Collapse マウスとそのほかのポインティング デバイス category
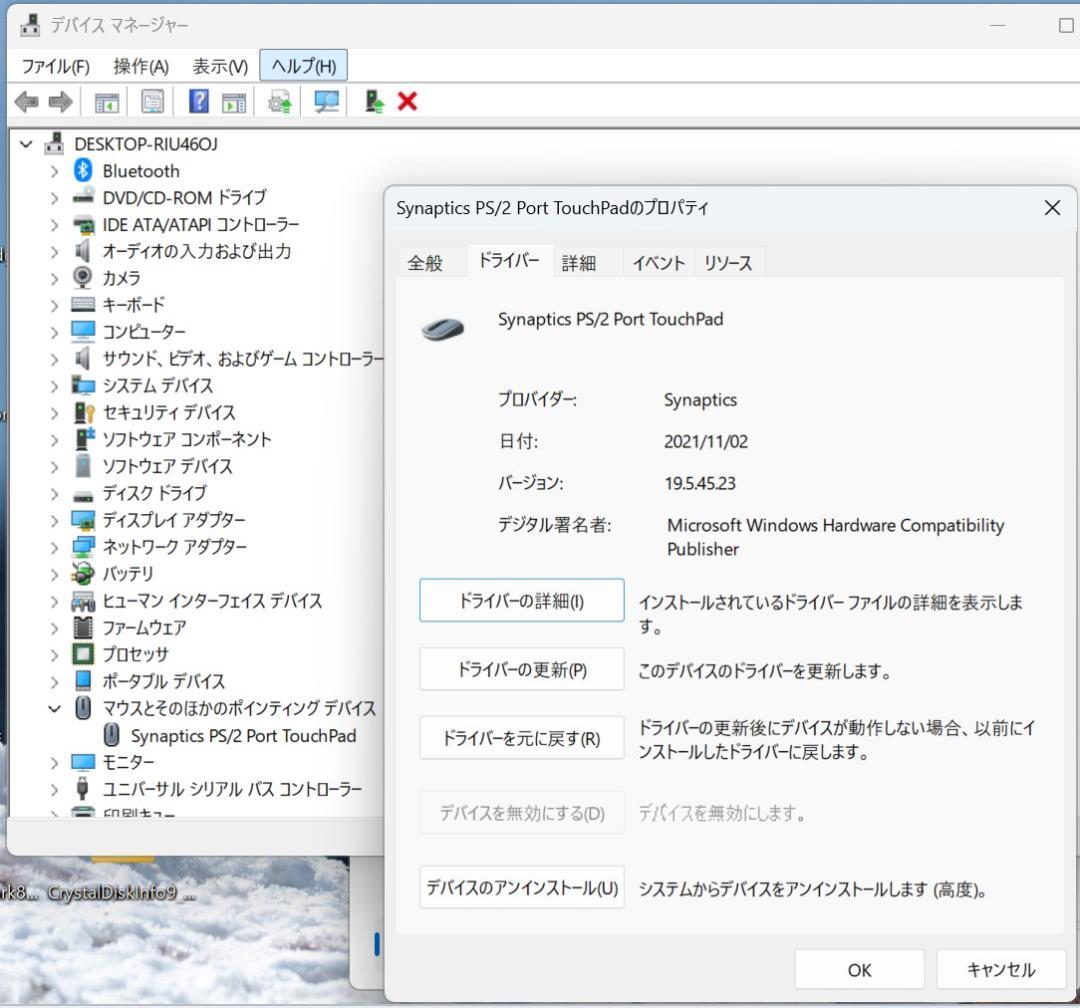This screenshot has width=1080, height=1008. point(56,708)
